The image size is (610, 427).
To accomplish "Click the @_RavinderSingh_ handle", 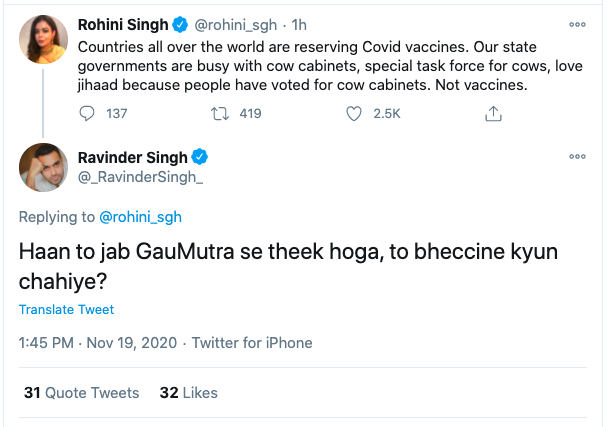I will coord(139,176).
